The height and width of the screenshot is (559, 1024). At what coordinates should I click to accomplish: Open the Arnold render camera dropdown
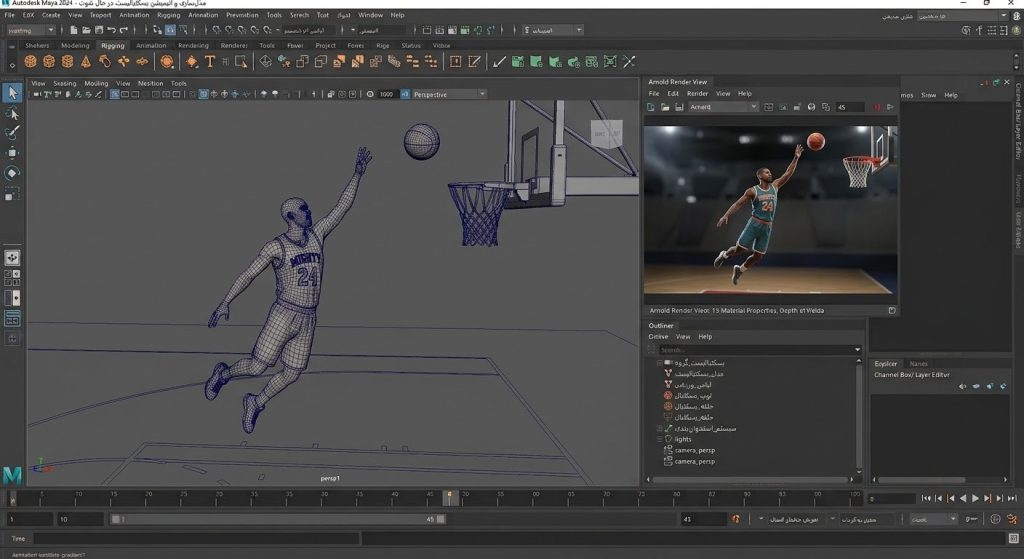[723, 107]
